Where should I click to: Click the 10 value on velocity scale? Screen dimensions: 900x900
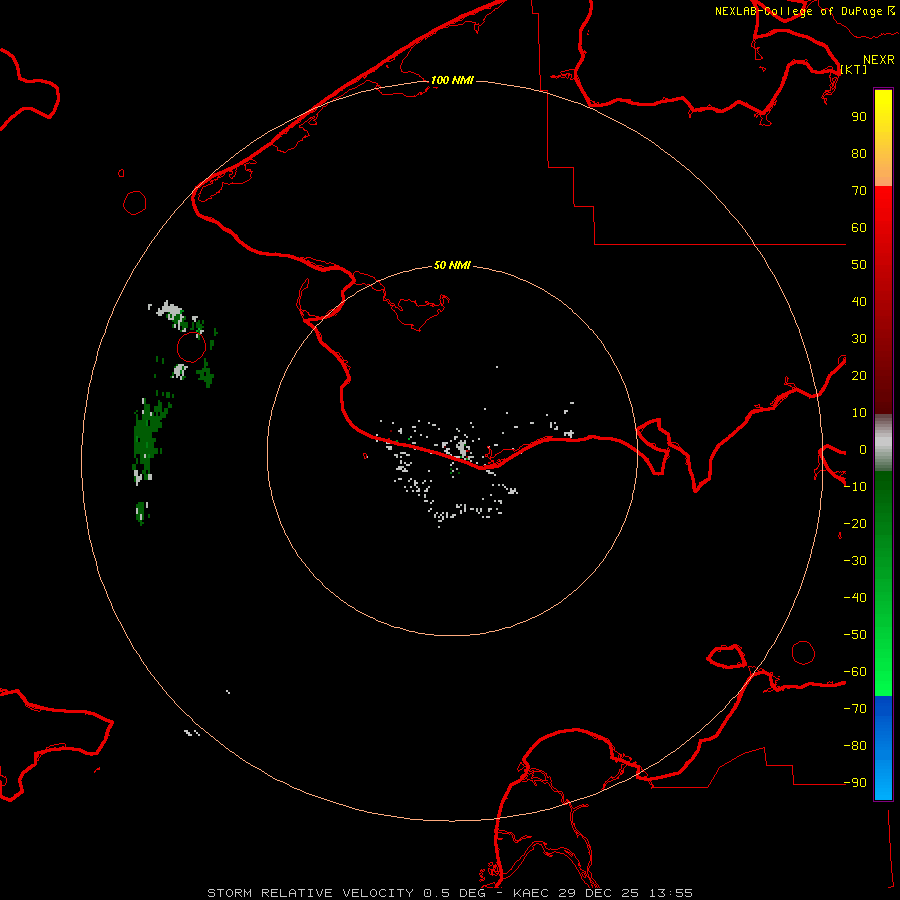click(859, 413)
